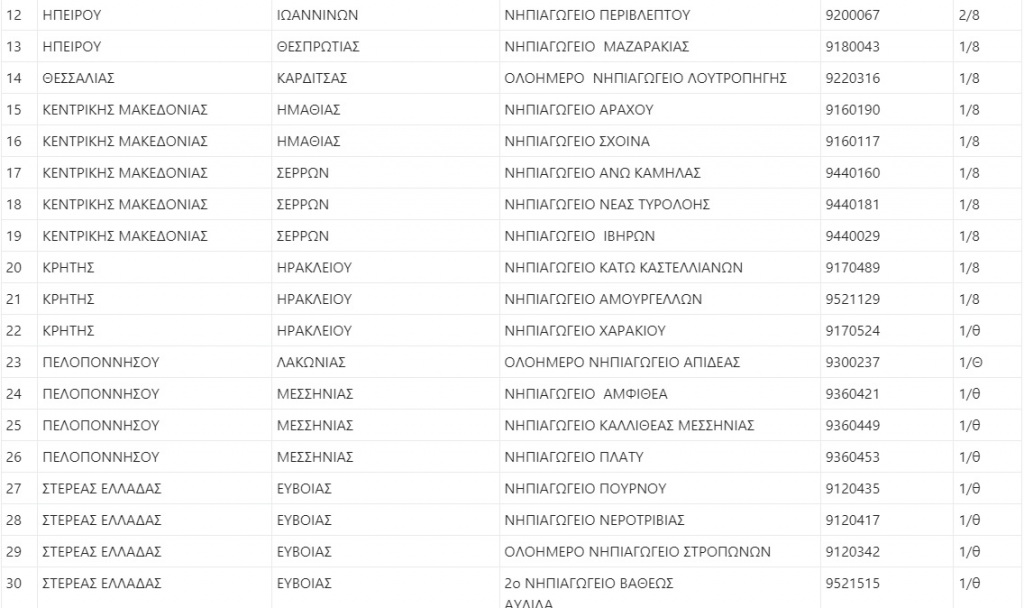Select code 9360453 for ΠΛΑΤΥ
The image size is (1024, 608).
[852, 457]
